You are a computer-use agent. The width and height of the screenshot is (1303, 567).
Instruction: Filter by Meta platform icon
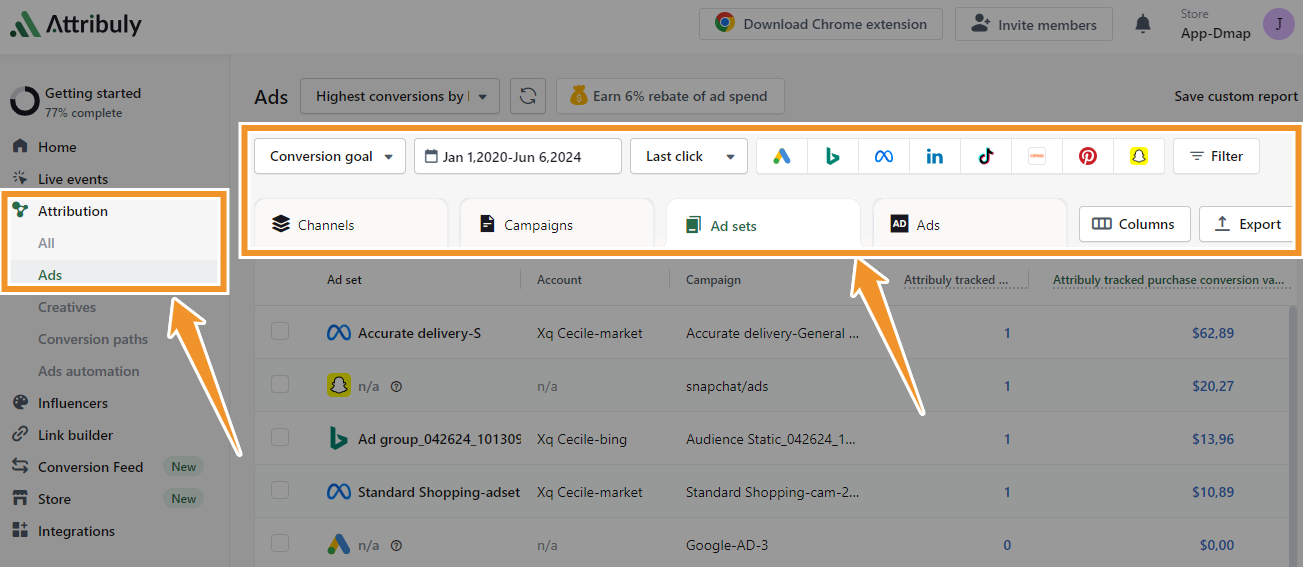tap(883, 156)
